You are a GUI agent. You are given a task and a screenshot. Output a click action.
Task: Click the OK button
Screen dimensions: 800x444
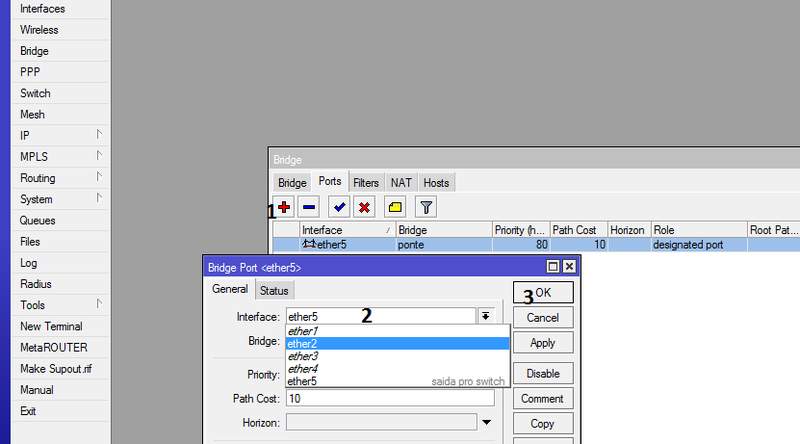coord(543,292)
